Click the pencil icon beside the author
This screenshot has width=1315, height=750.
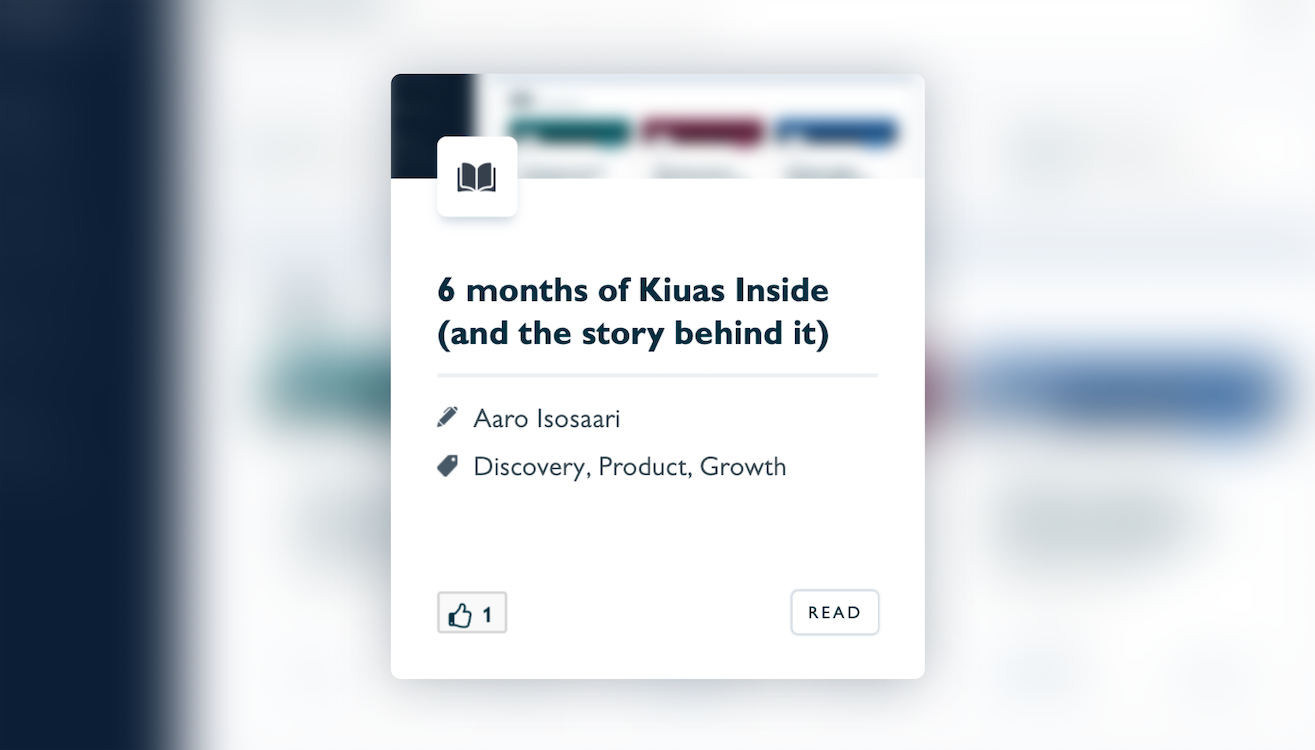coord(447,417)
